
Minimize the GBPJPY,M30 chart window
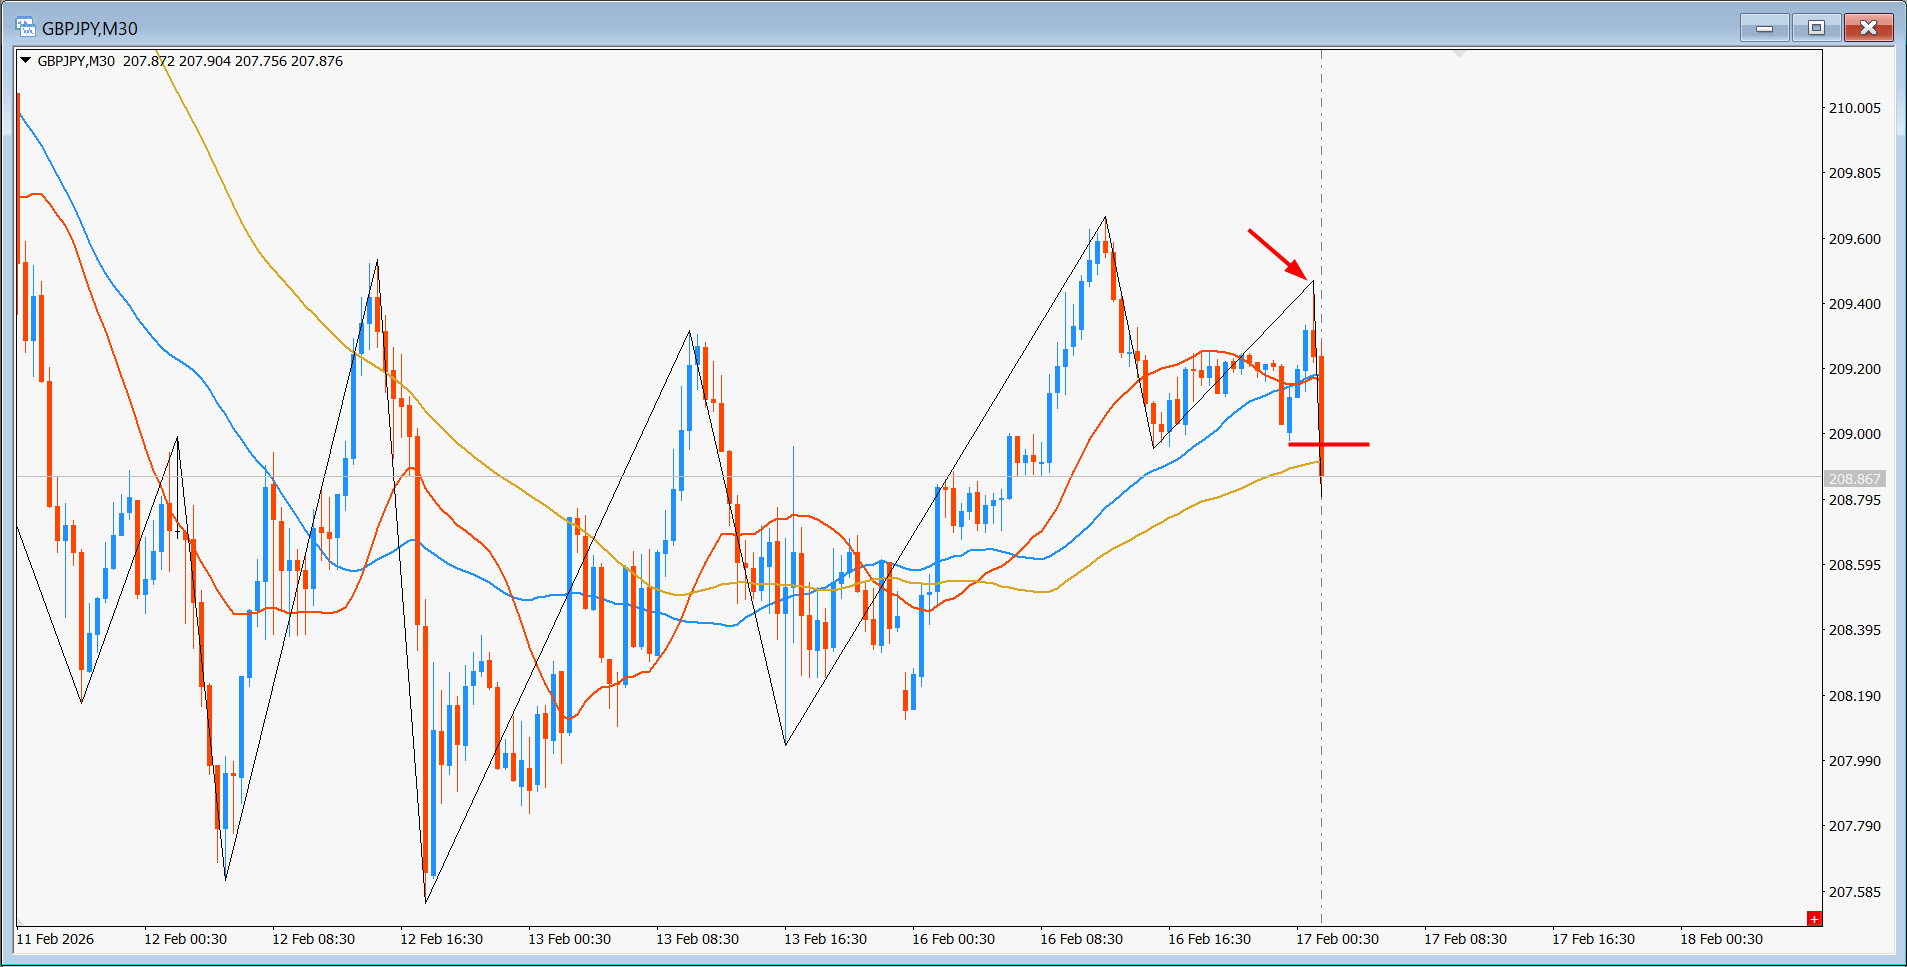[x=1764, y=28]
